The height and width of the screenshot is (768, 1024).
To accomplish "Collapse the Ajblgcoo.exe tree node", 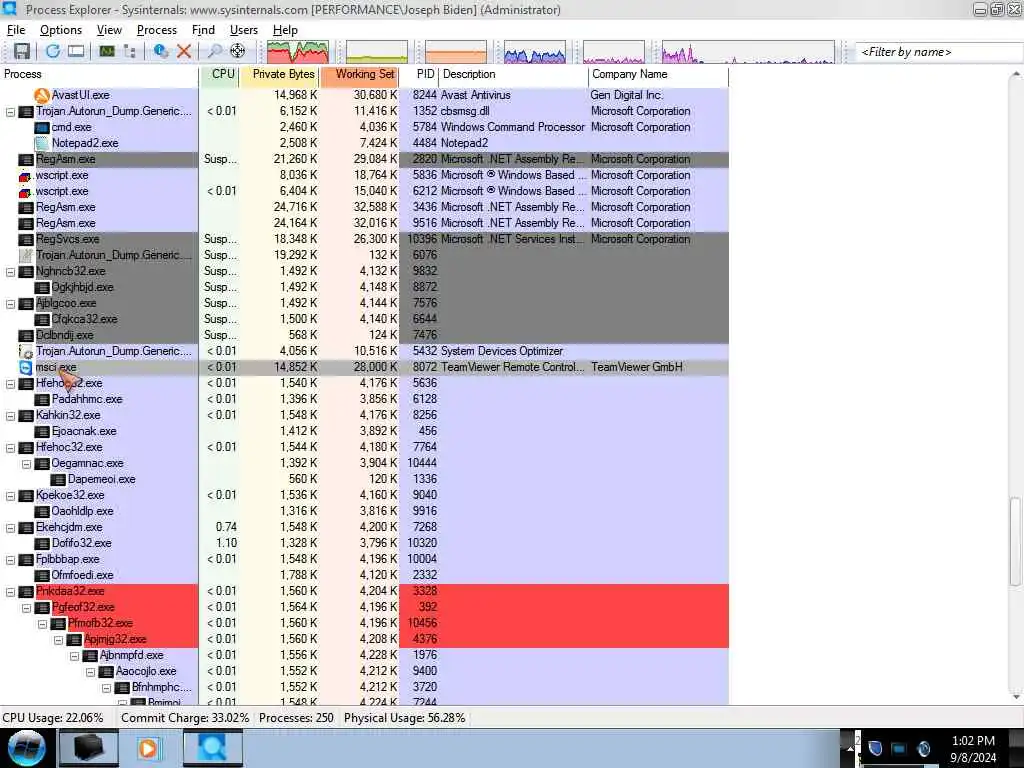I will 10,304.
